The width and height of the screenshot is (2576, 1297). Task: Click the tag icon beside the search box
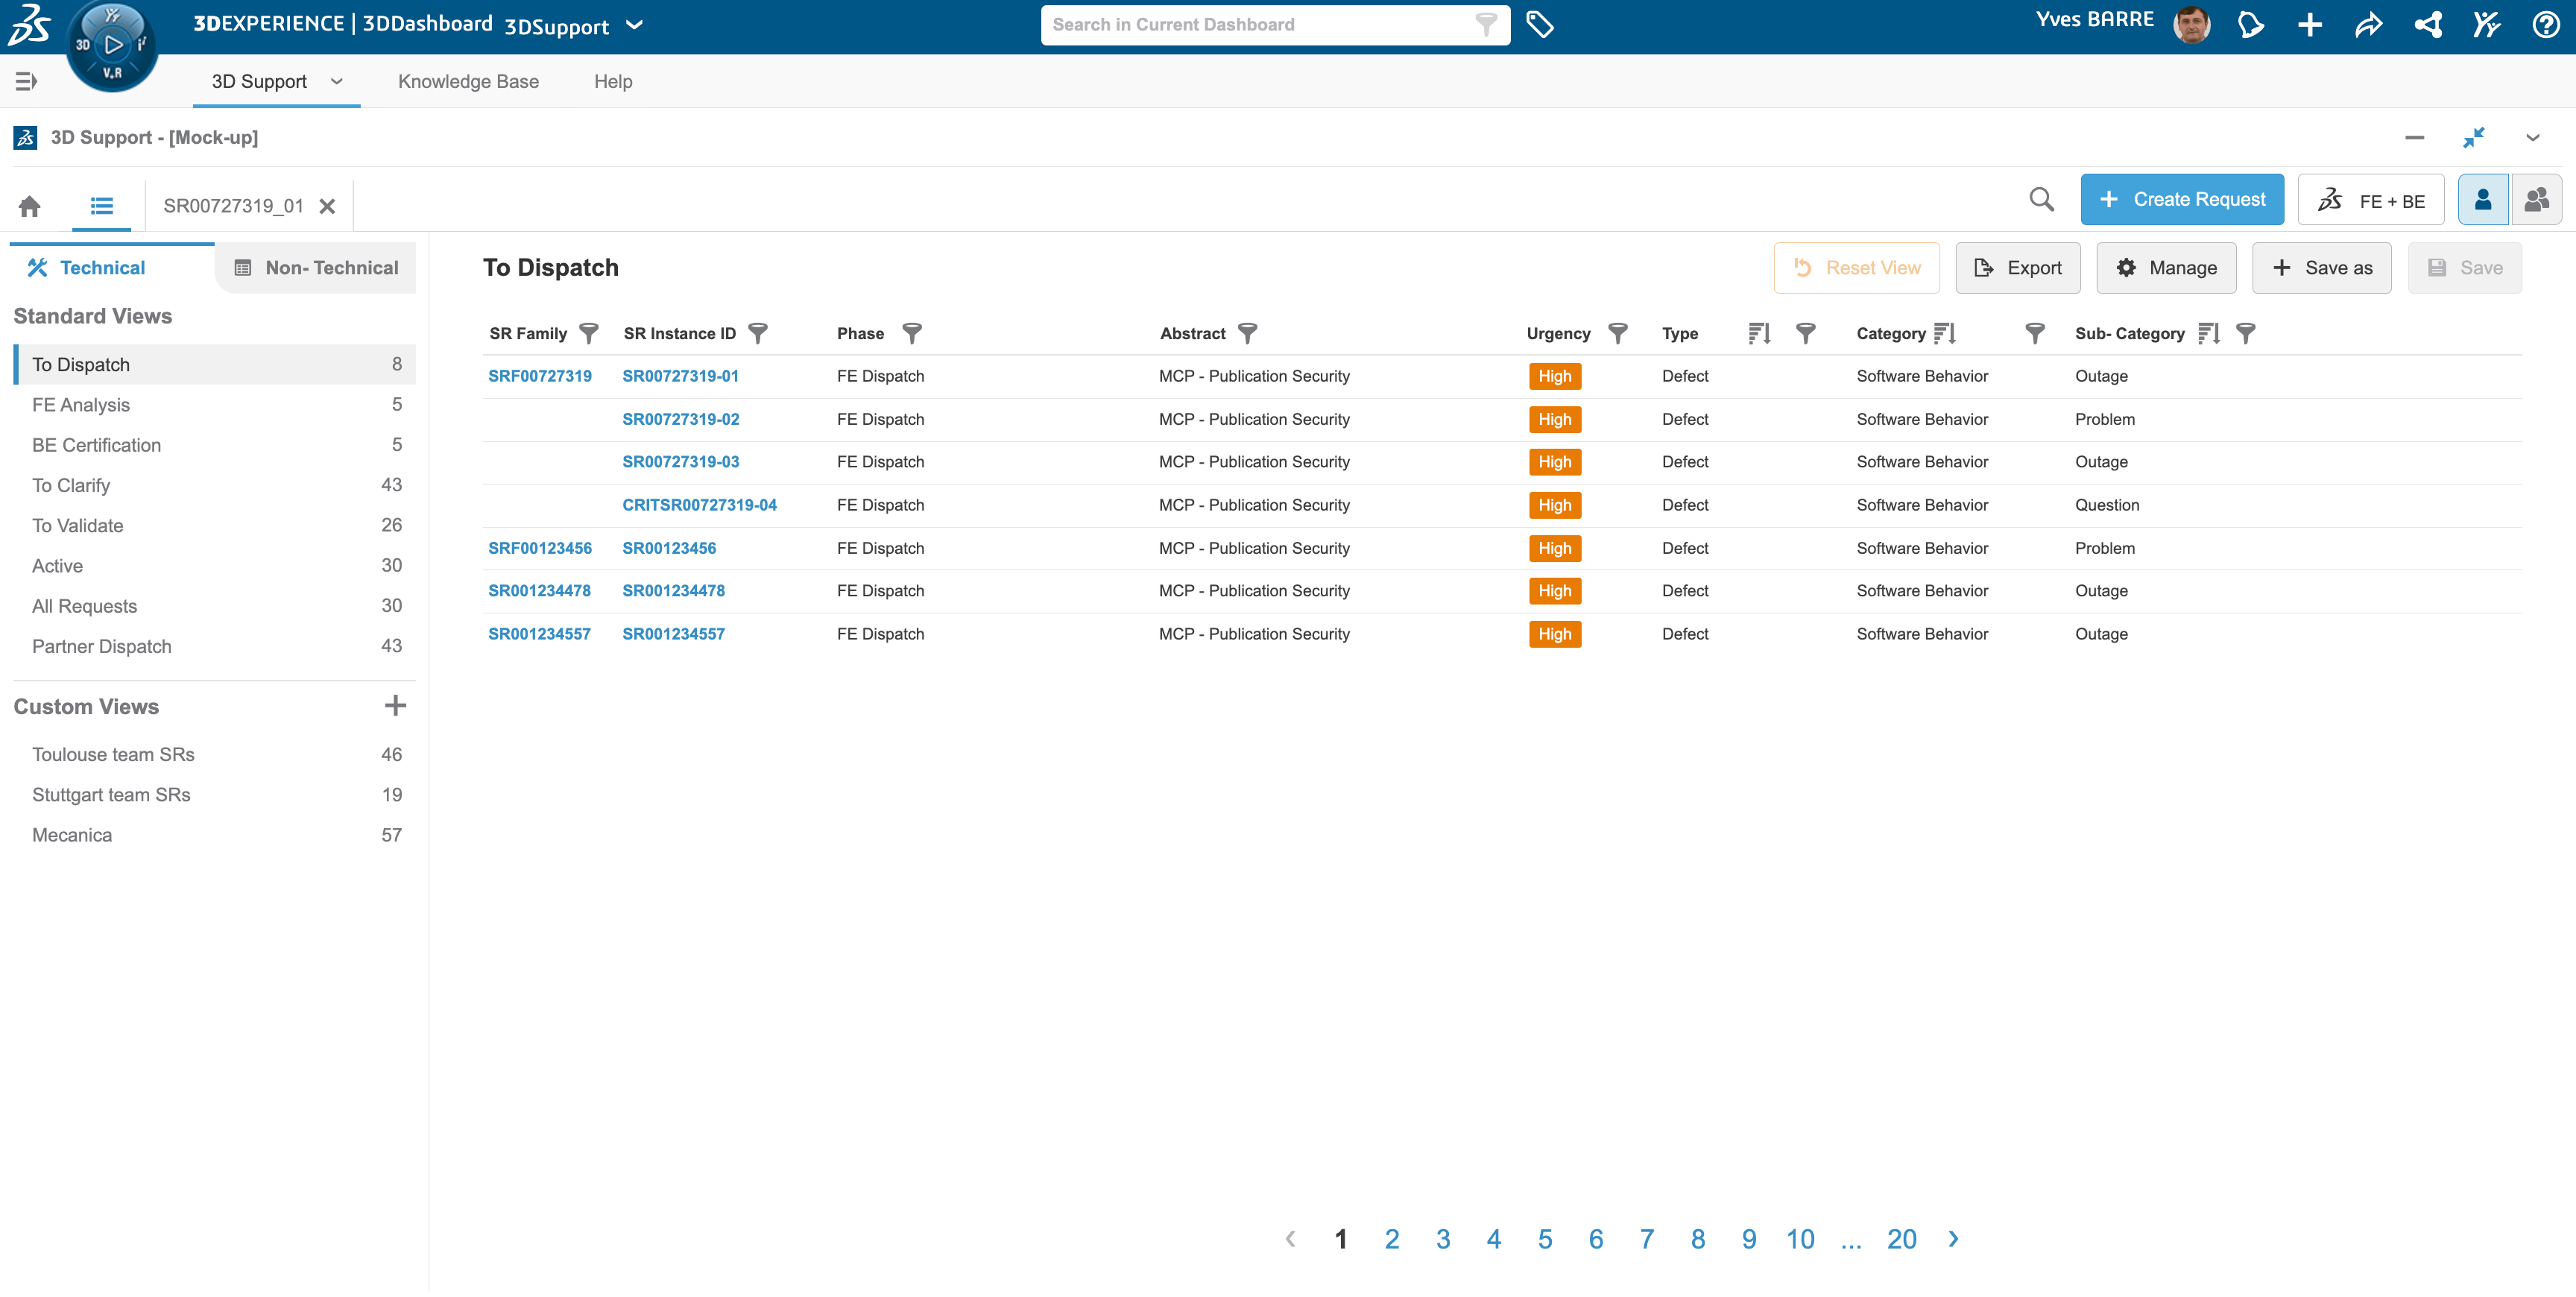pyautogui.click(x=1539, y=25)
